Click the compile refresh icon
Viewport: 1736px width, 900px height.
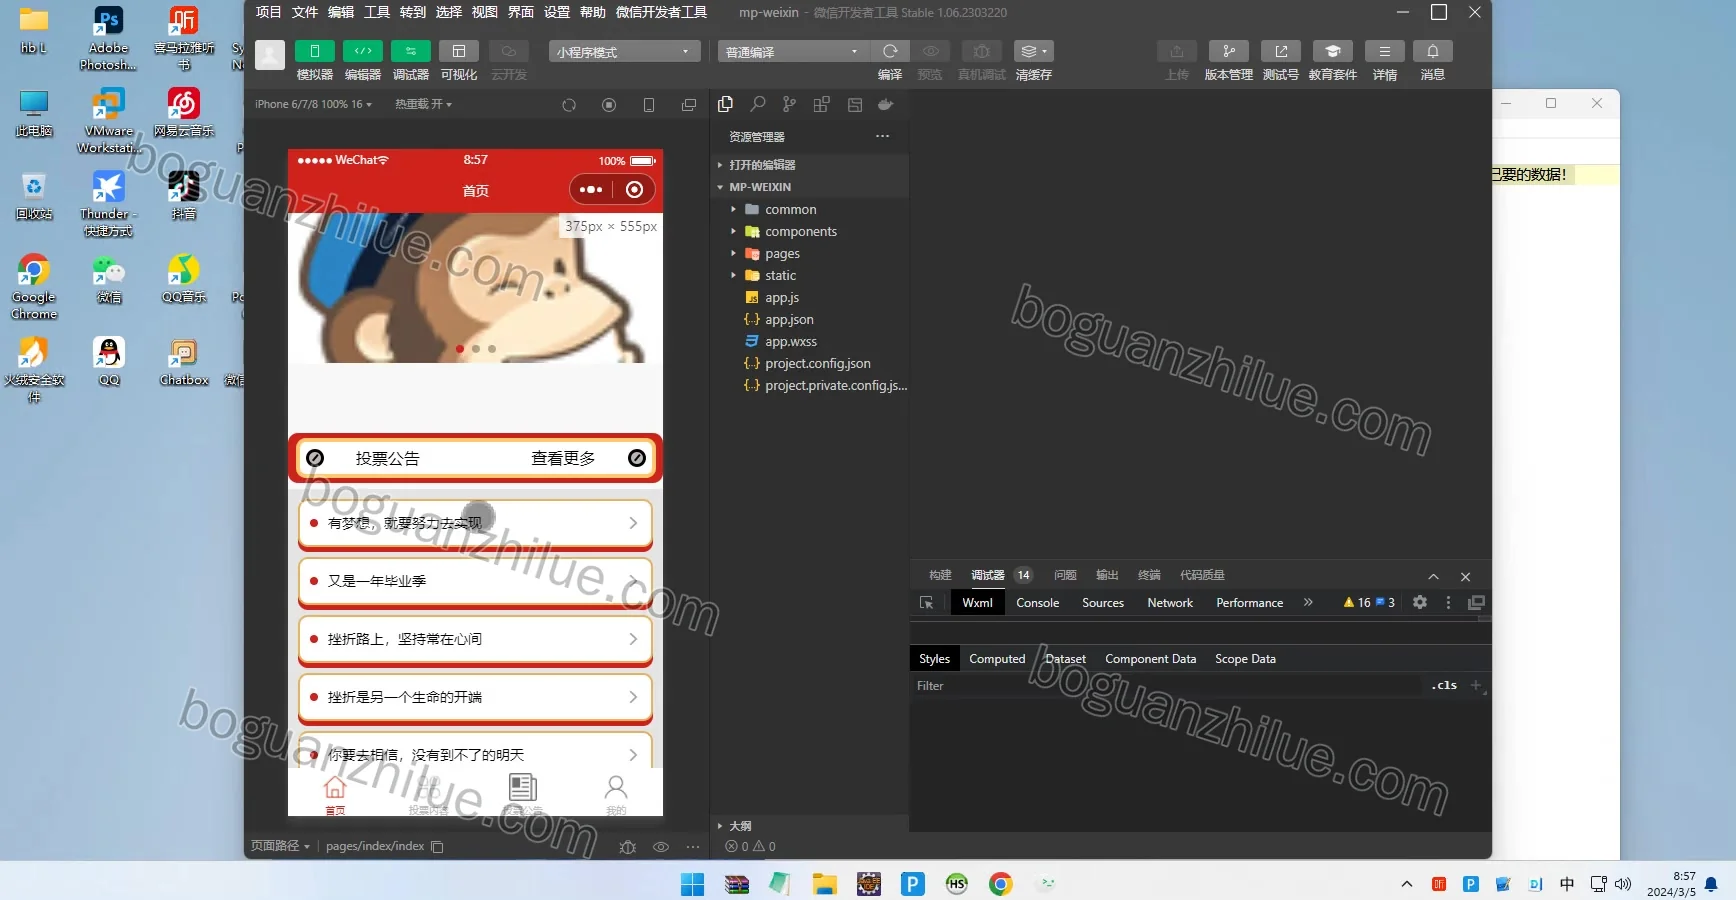pyautogui.click(x=890, y=51)
